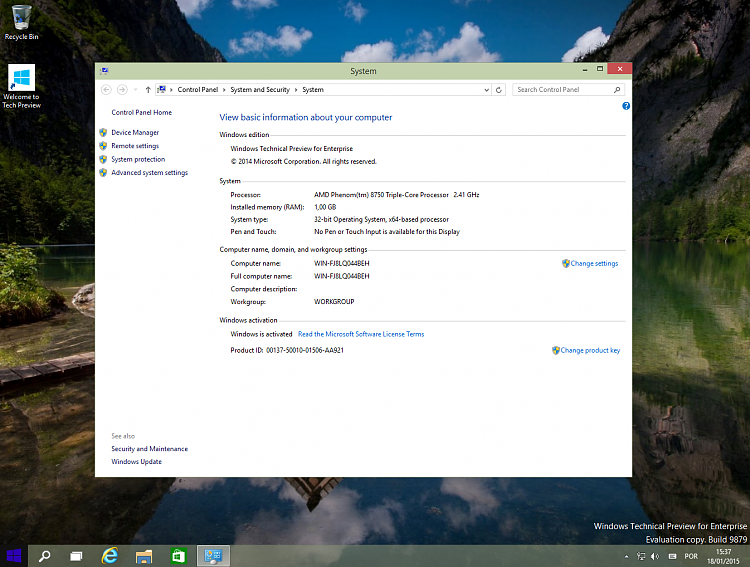Minimize the System window

[585, 69]
